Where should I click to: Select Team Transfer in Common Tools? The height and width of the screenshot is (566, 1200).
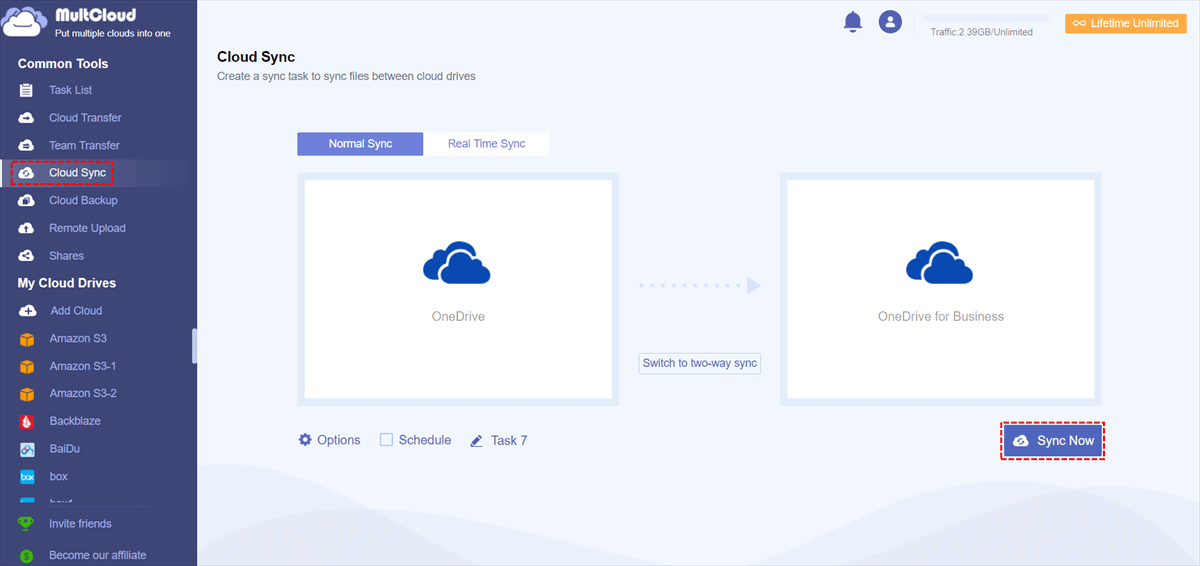(x=84, y=145)
